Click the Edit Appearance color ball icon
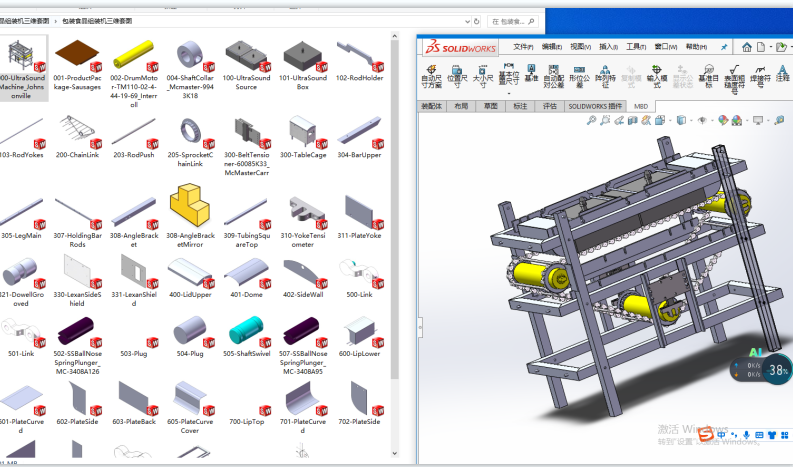The width and height of the screenshot is (793, 467). (x=723, y=120)
